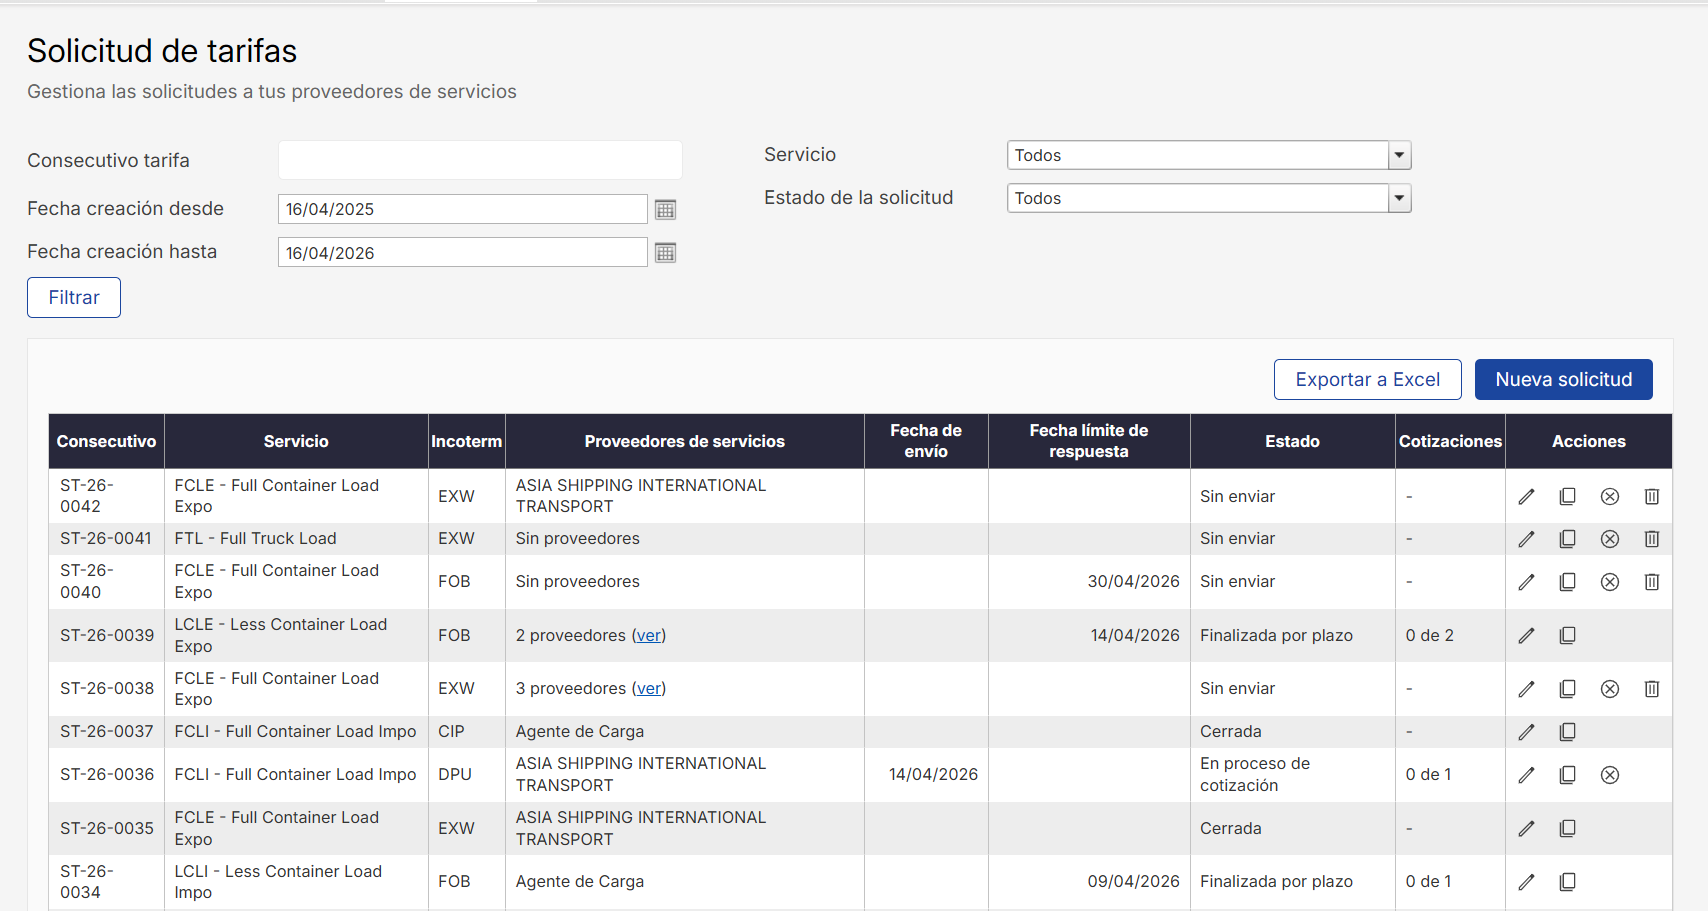Select the Estado column header

tap(1293, 441)
